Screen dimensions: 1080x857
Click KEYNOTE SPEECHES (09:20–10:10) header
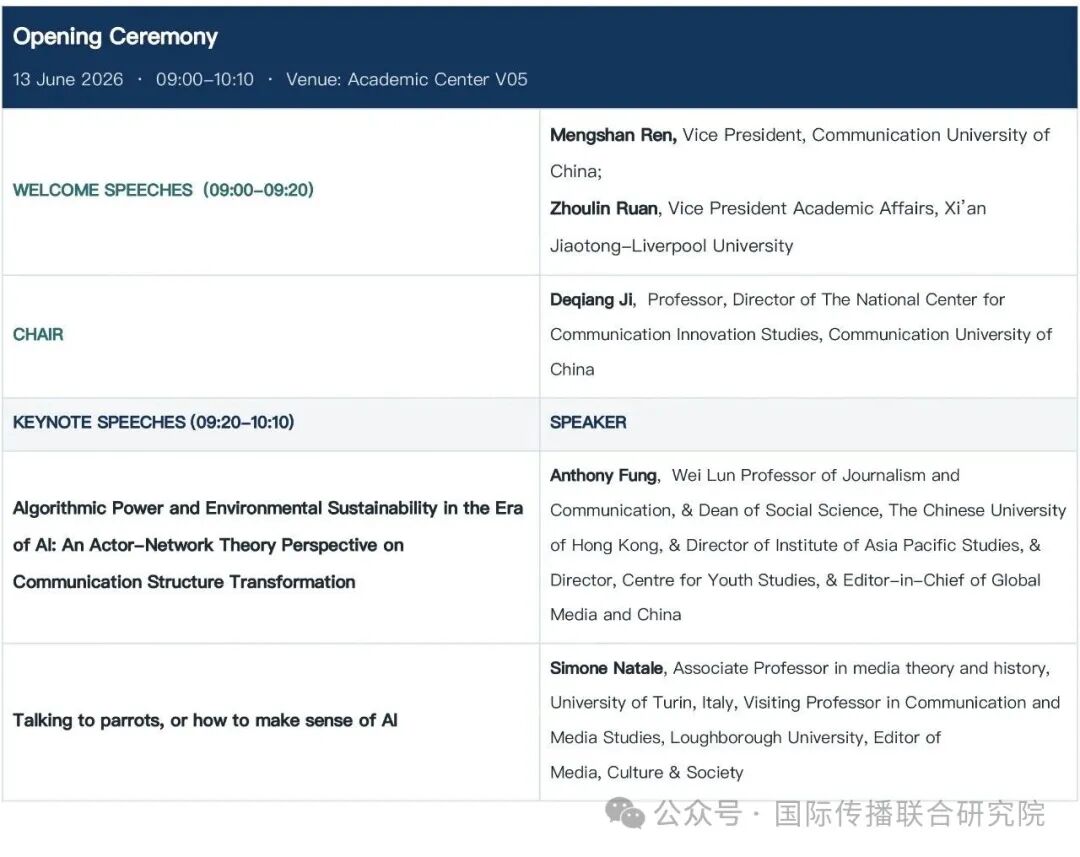click(154, 422)
